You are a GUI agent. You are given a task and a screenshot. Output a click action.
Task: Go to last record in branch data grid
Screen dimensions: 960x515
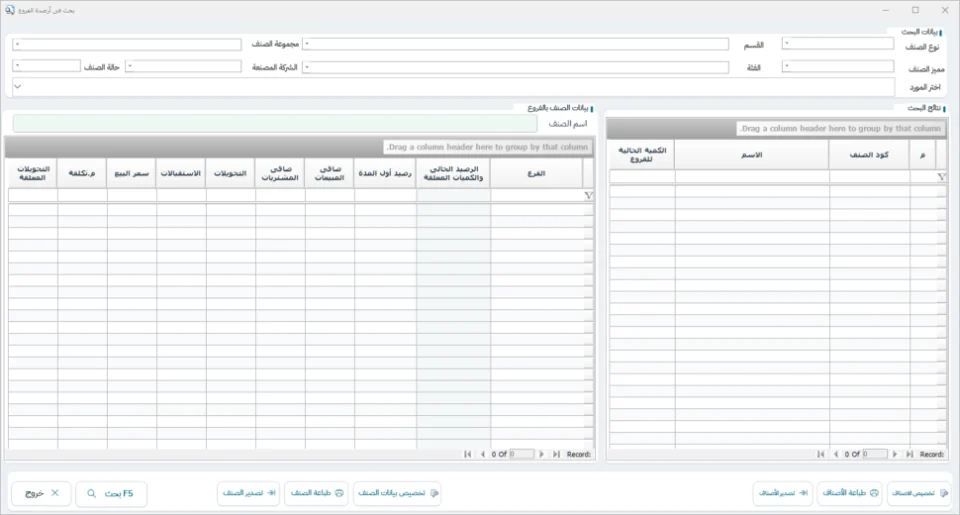557,454
